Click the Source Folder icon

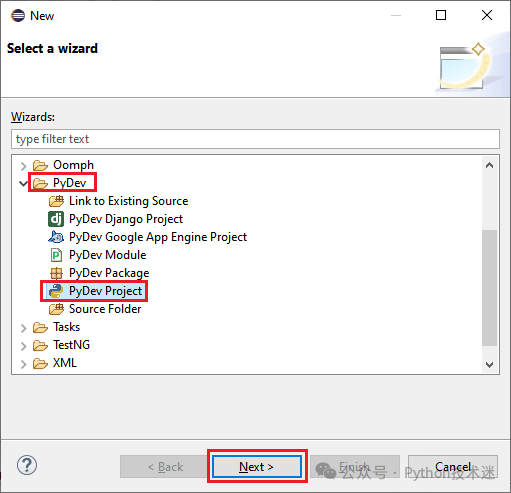pyautogui.click(x=56, y=309)
